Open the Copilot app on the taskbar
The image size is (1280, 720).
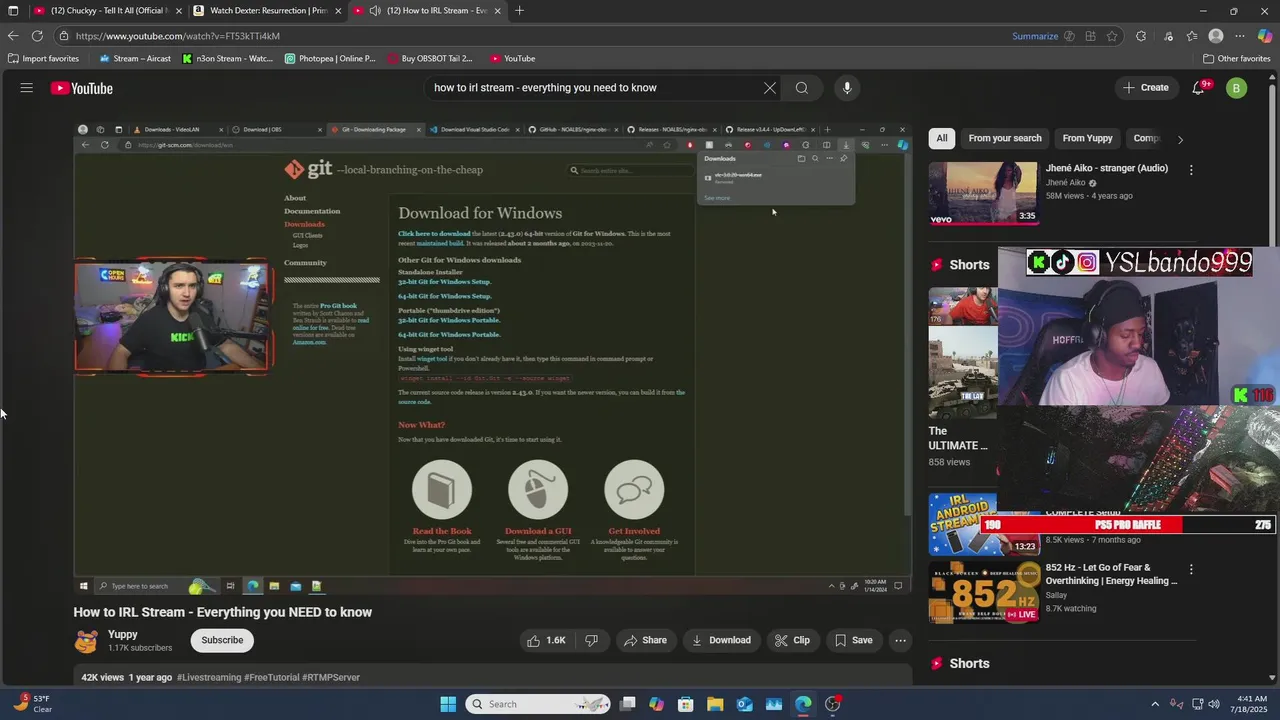[x=656, y=704]
